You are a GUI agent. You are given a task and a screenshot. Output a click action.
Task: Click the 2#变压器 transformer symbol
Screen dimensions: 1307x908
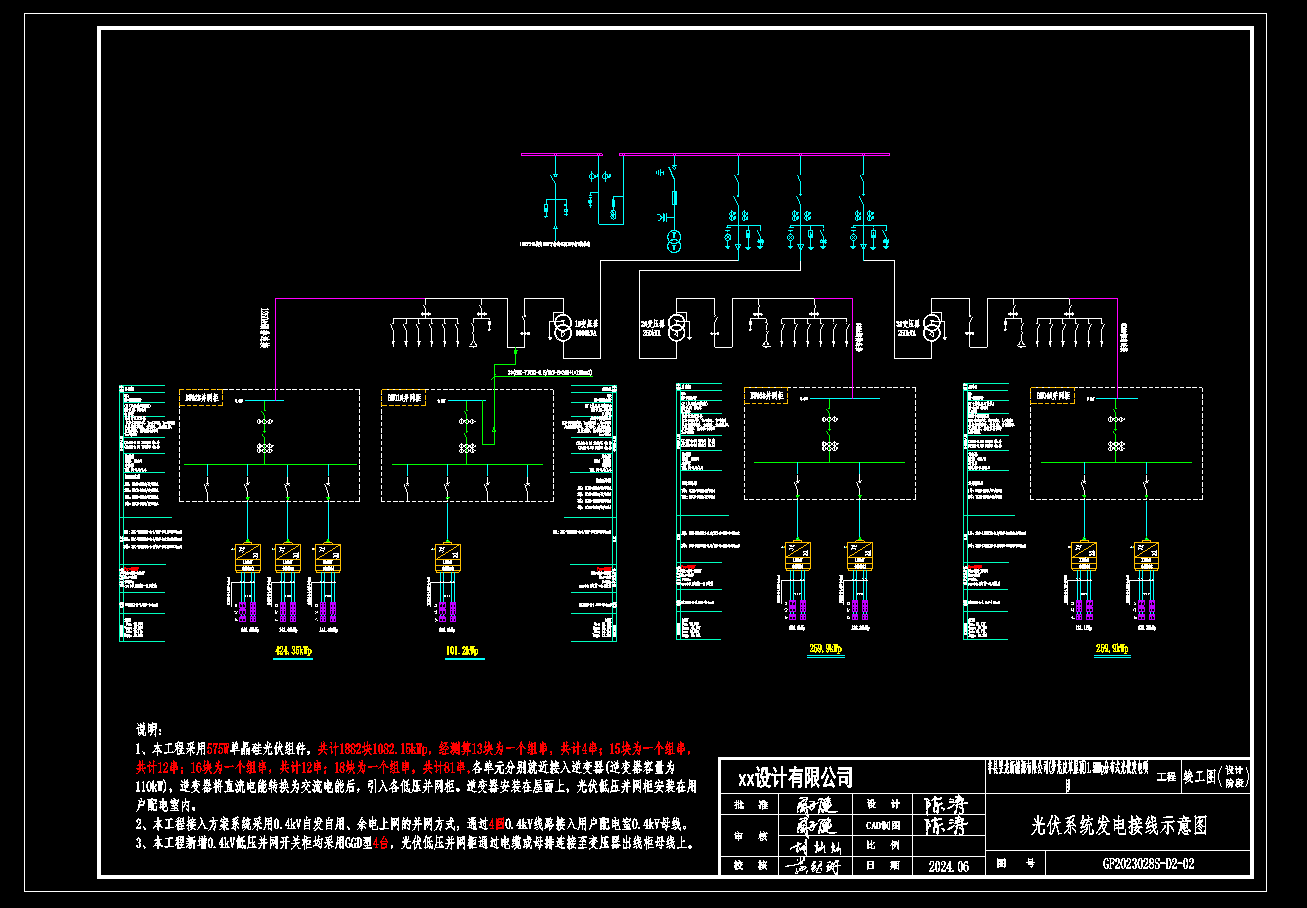[677, 326]
